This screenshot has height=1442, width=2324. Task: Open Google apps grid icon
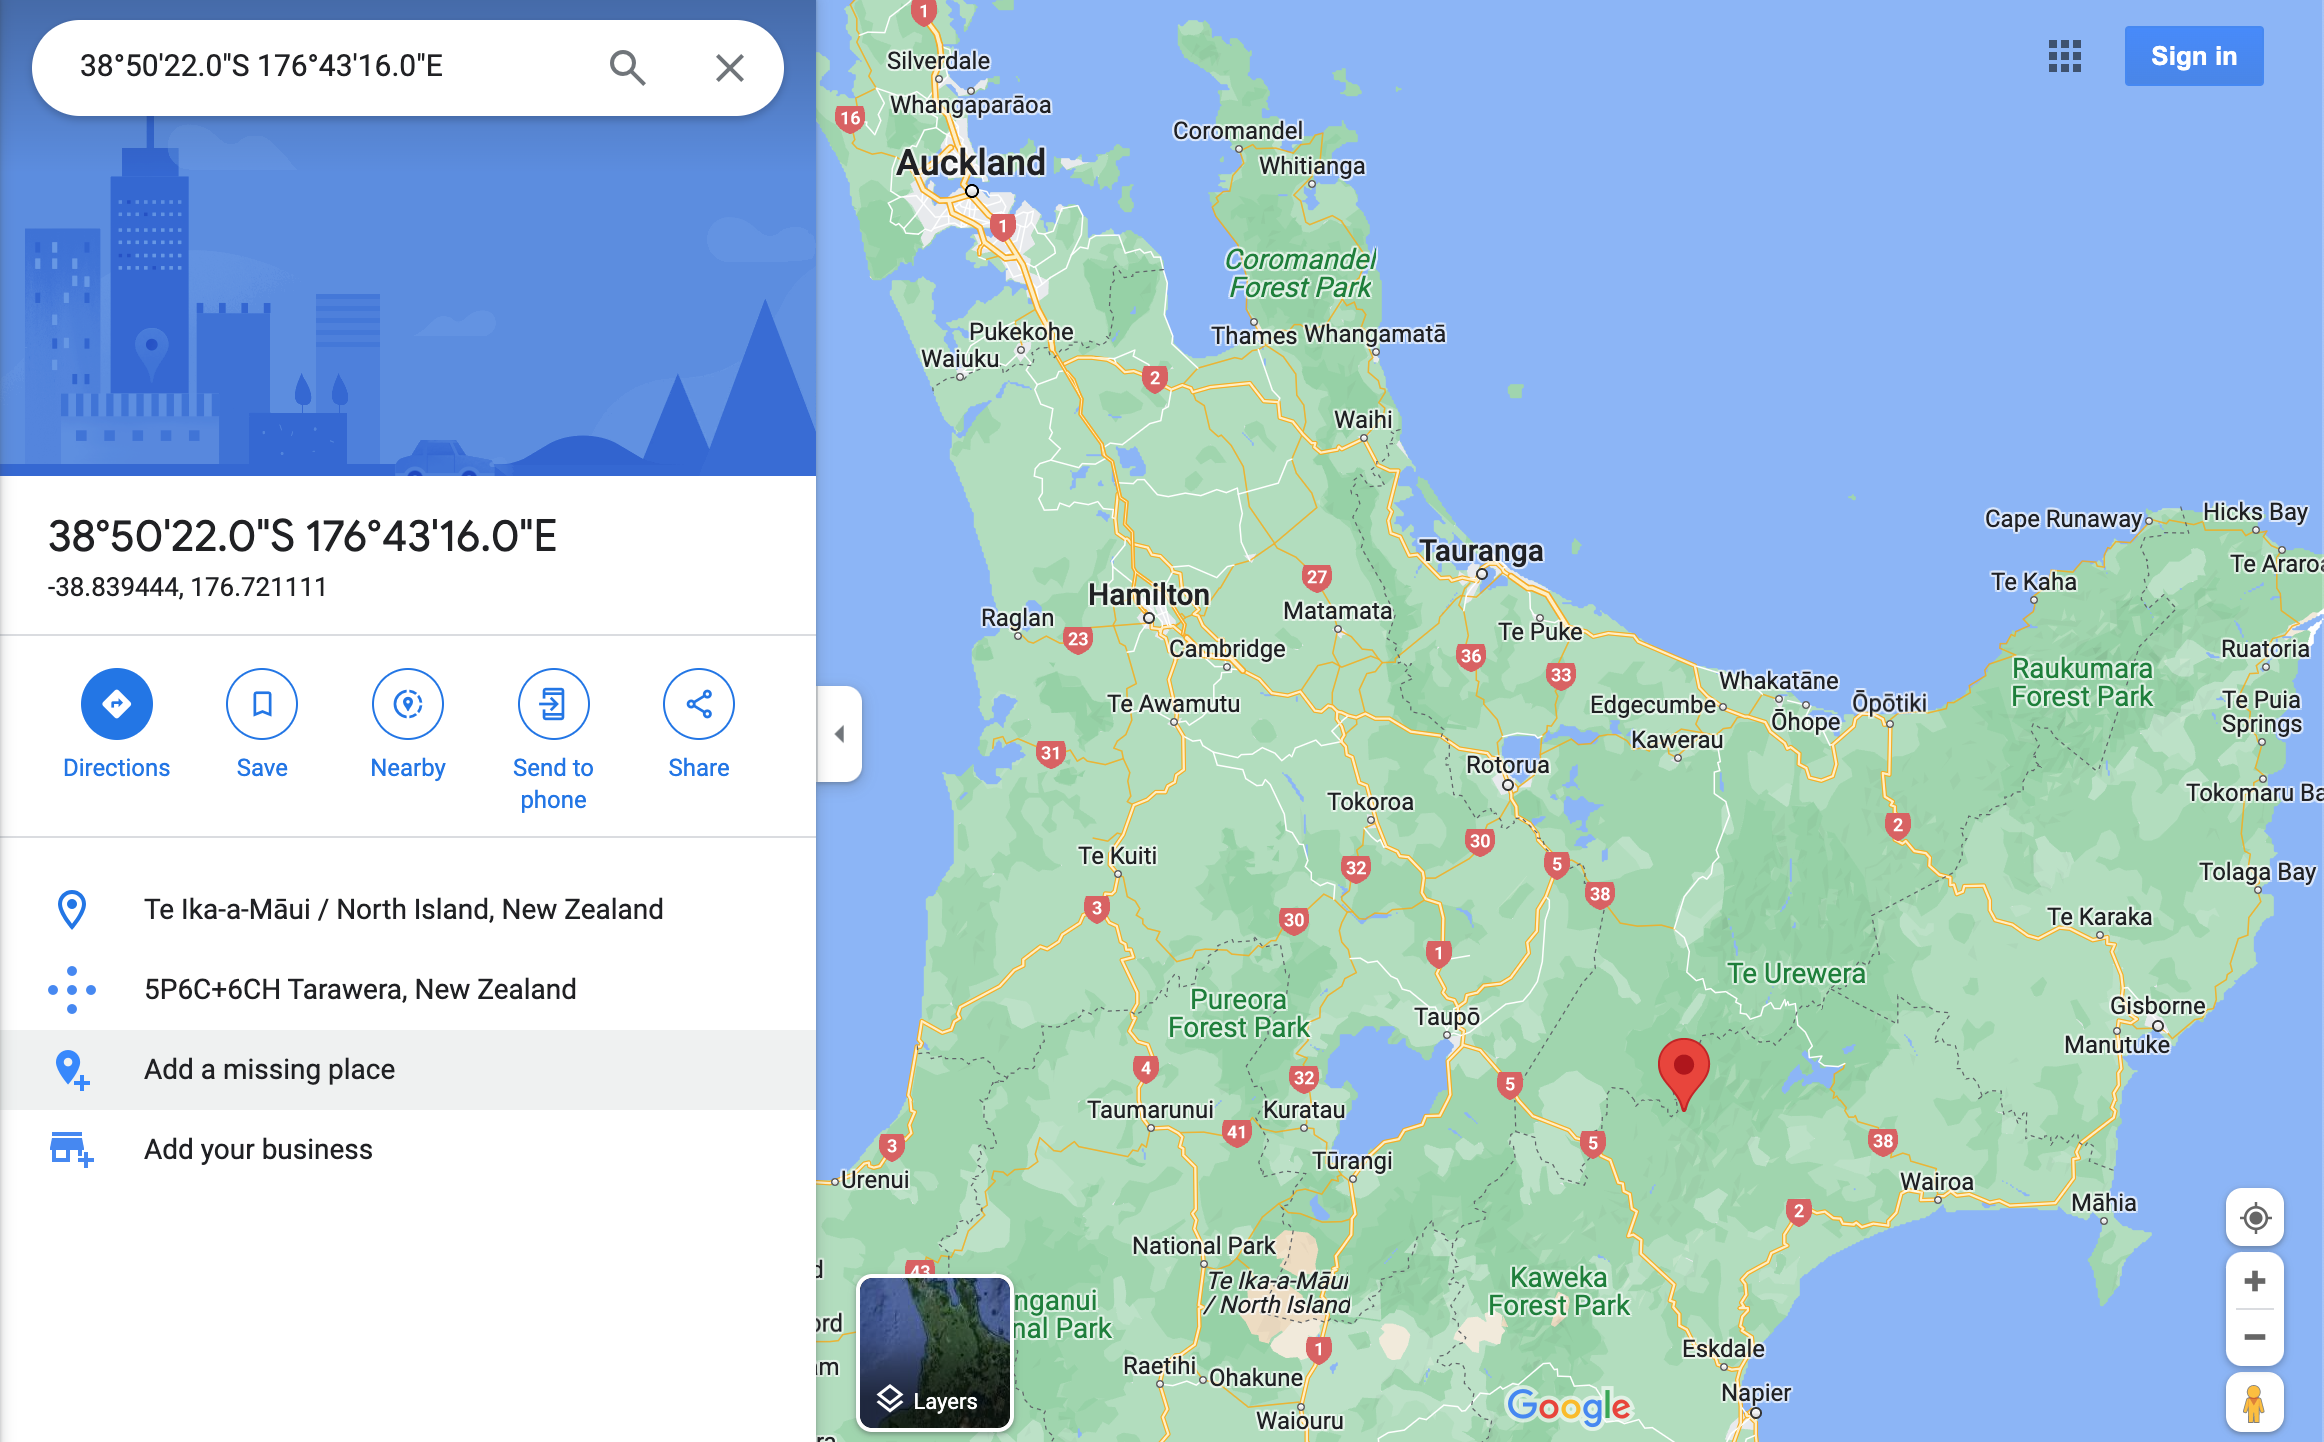click(2064, 56)
